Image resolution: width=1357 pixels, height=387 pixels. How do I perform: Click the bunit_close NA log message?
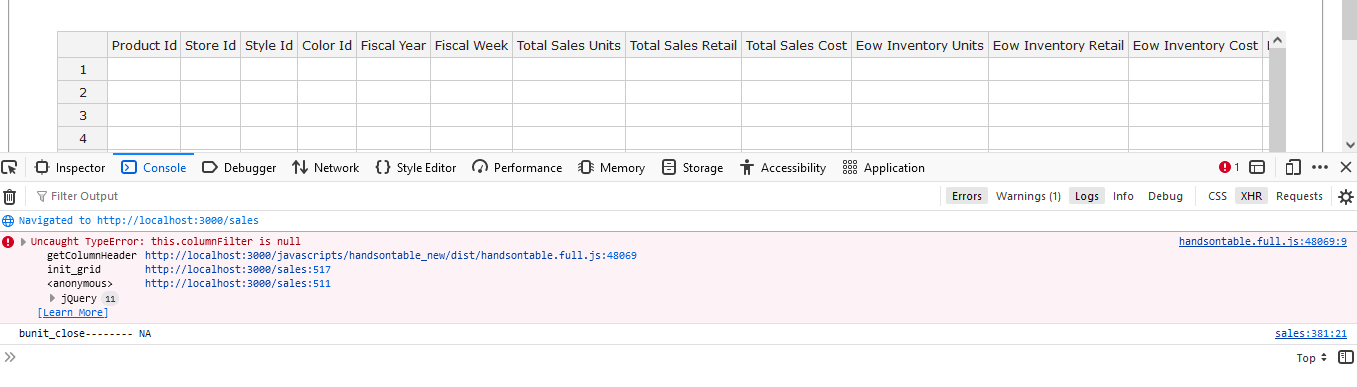click(85, 334)
